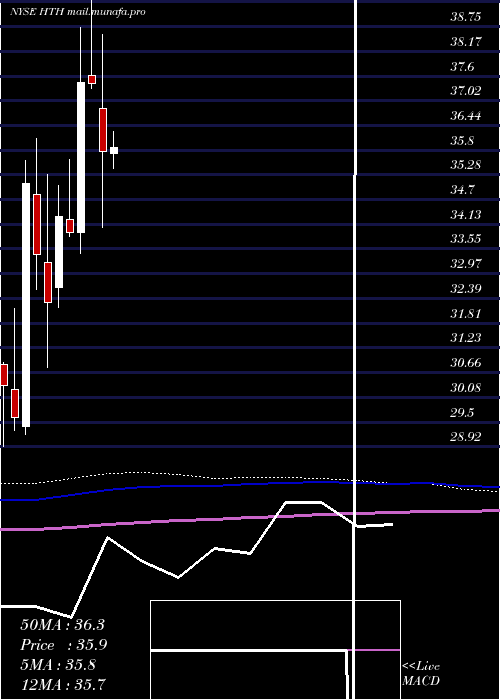The height and width of the screenshot is (700, 500).
Task: Select the 34.7 price axis label
Action: (462, 190)
